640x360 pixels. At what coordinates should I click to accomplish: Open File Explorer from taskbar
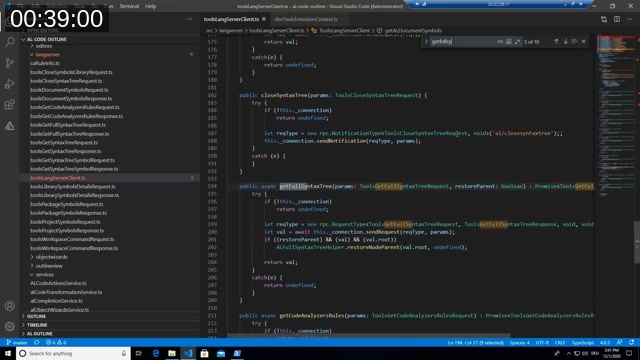point(172,353)
